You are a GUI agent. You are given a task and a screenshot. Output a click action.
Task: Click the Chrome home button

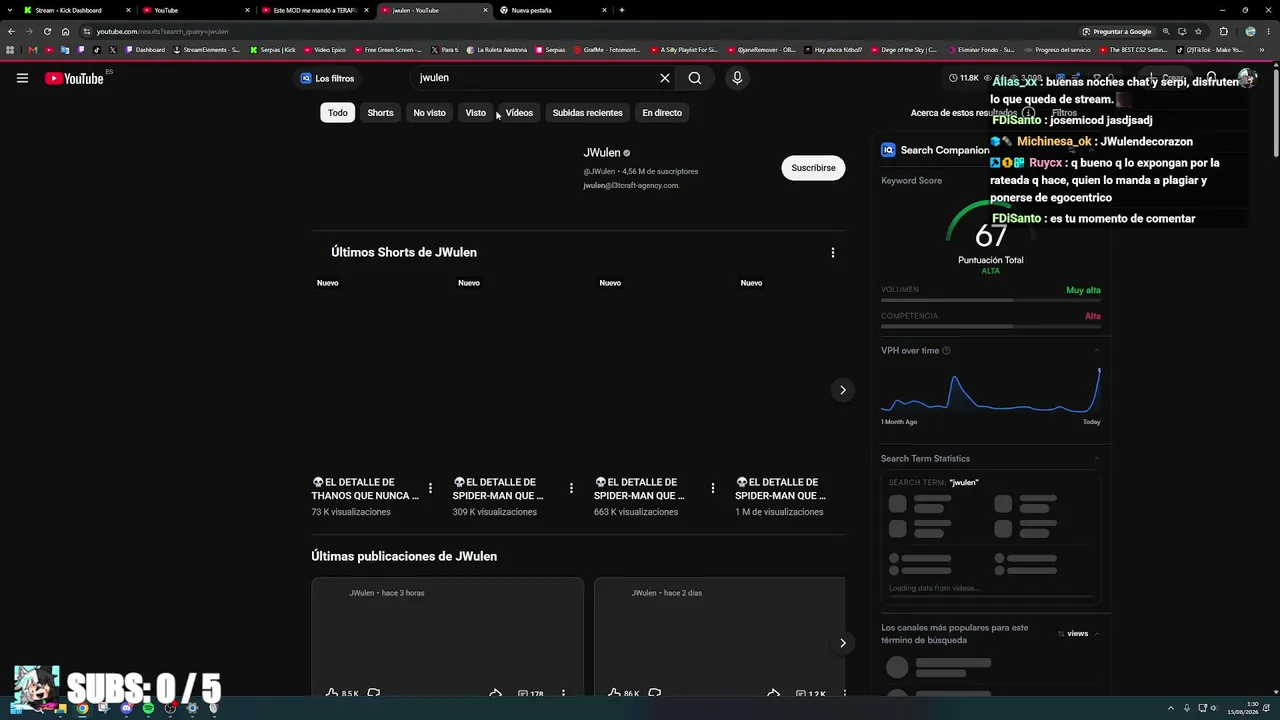tap(66, 32)
